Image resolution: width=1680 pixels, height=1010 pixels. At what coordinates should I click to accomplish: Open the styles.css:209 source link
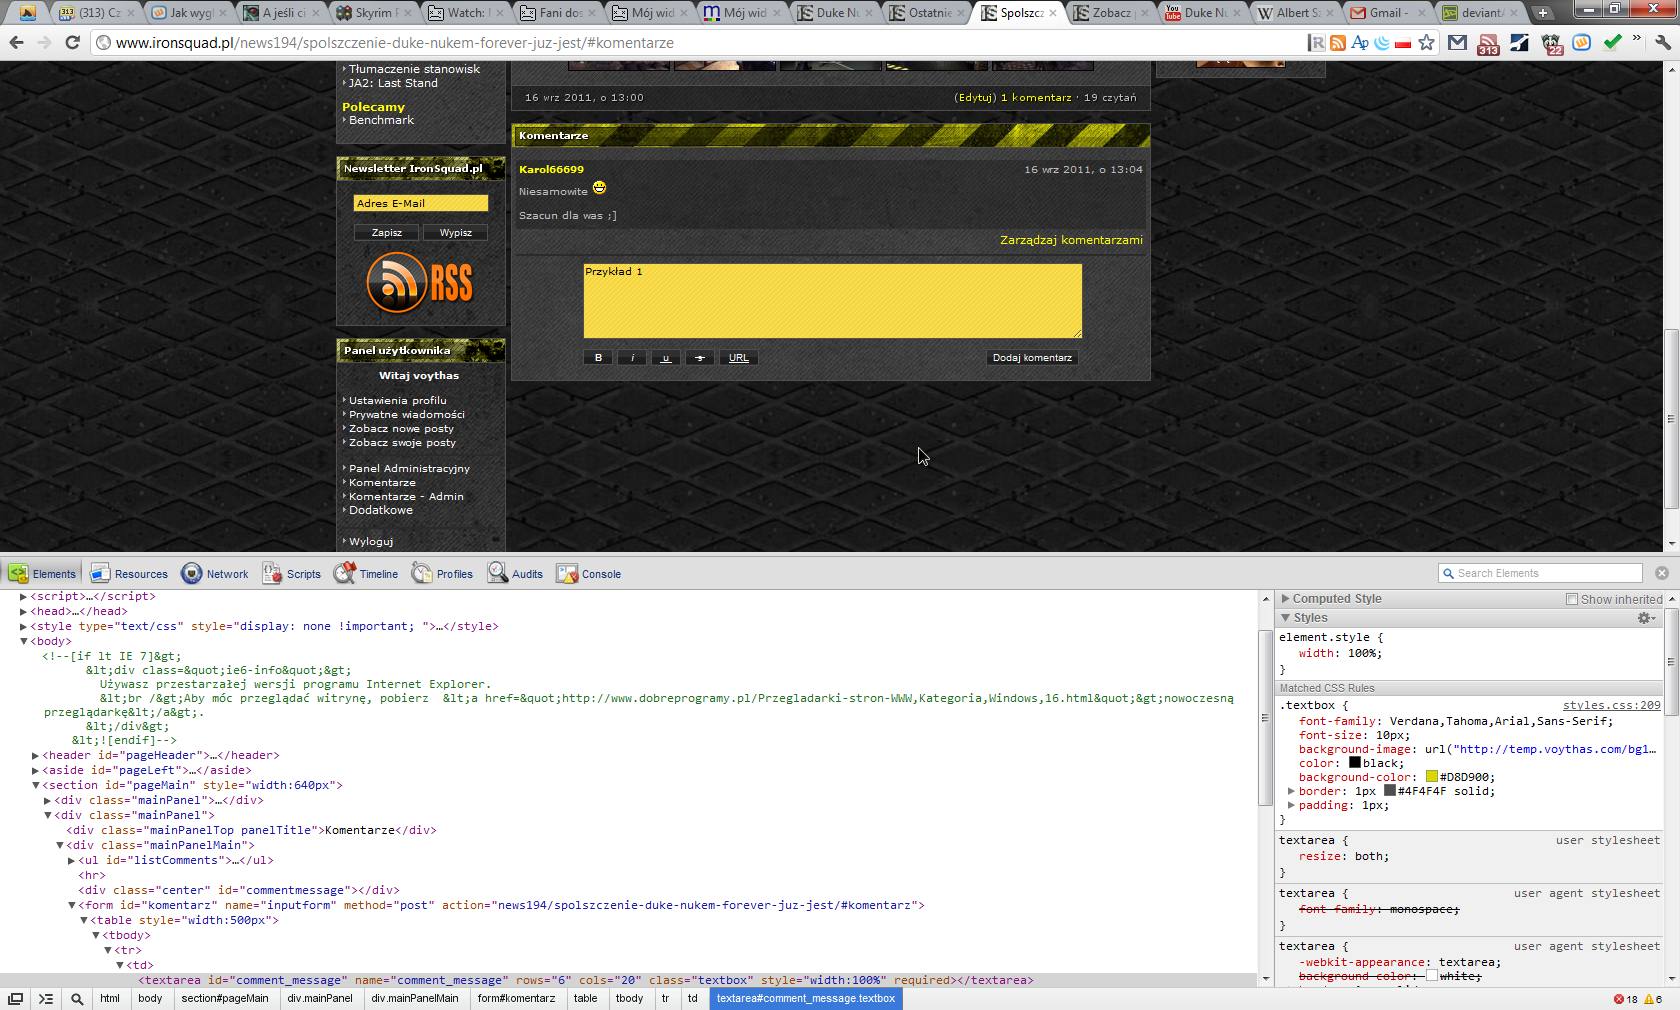click(1611, 705)
